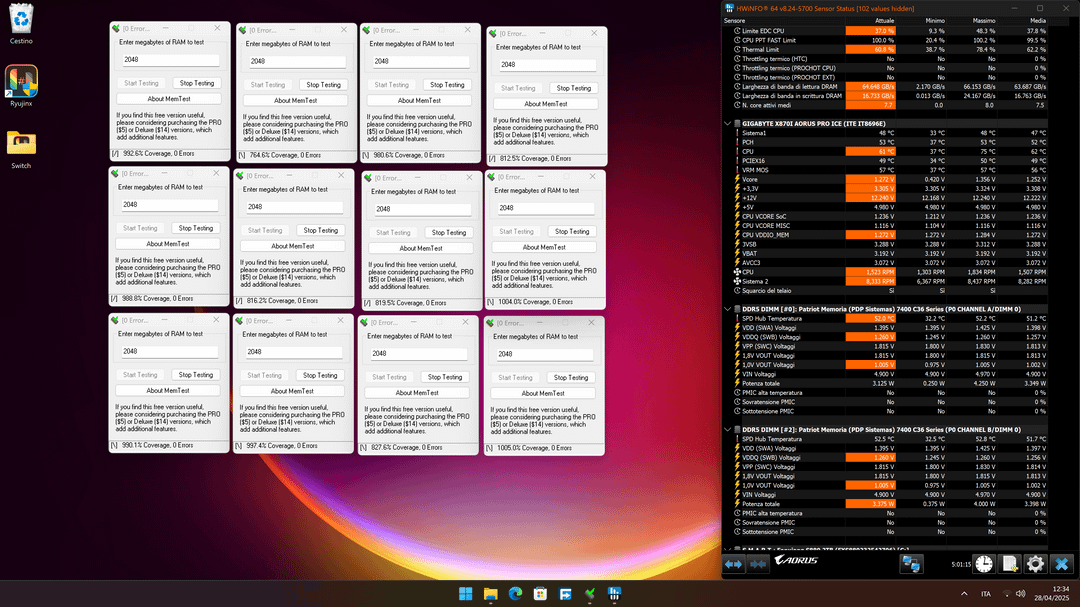Viewport: 1080px width, 607px height.
Task: Select the CPU VDDIO_MEM sensor row
Action: coord(885,235)
